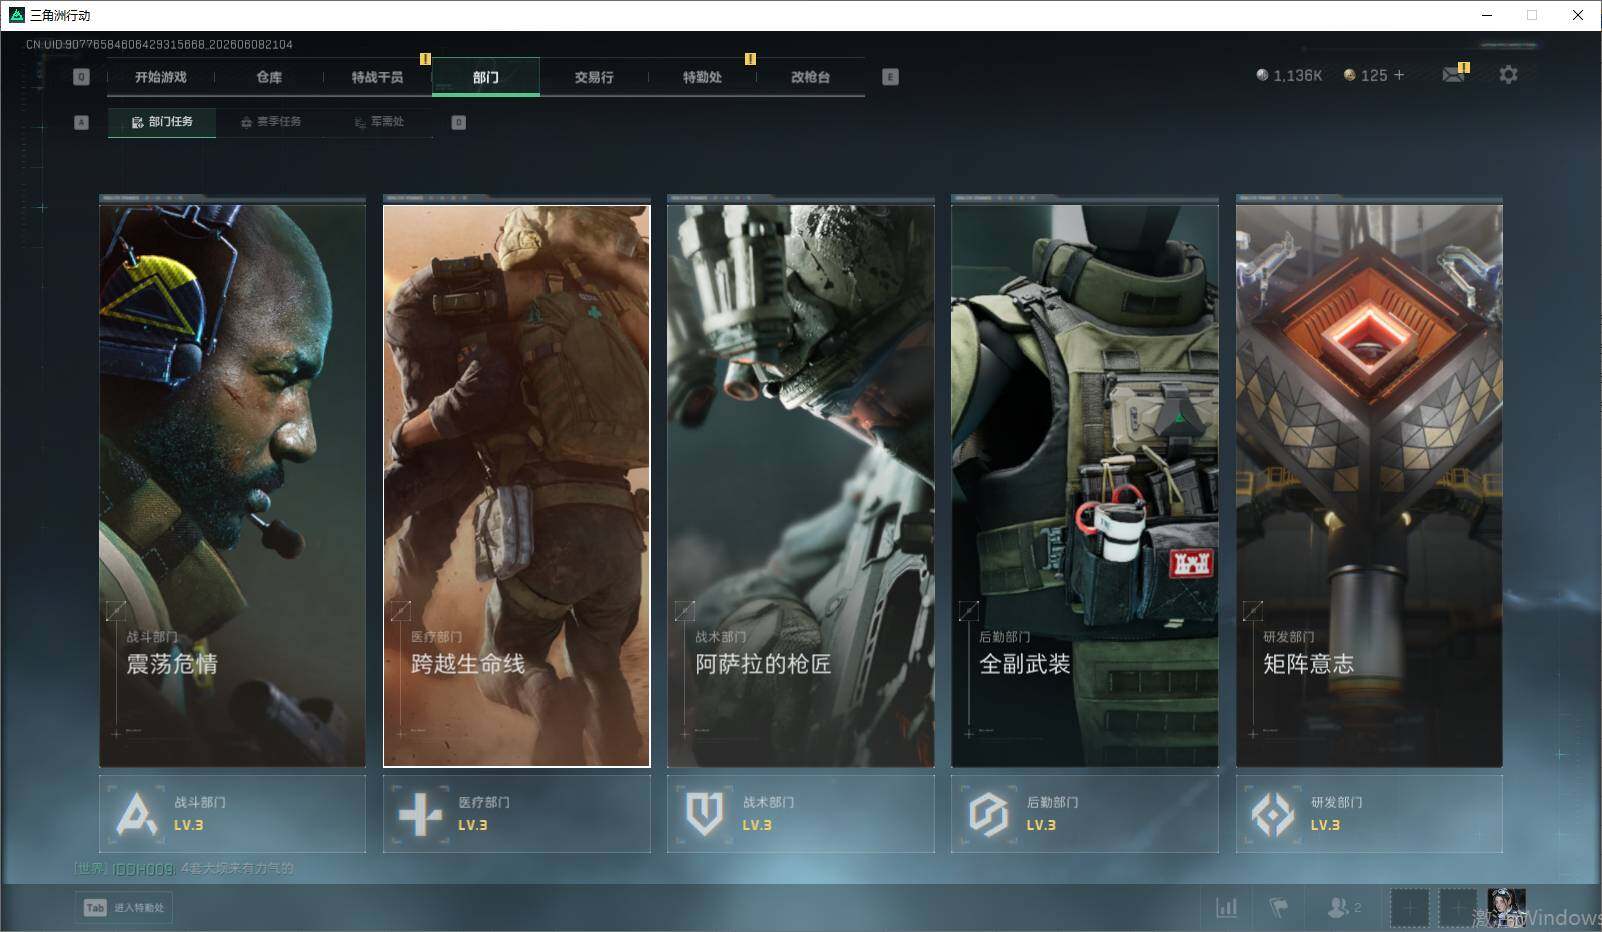1602x932 pixels.
Task: Open the 仓库 tab
Action: [269, 77]
